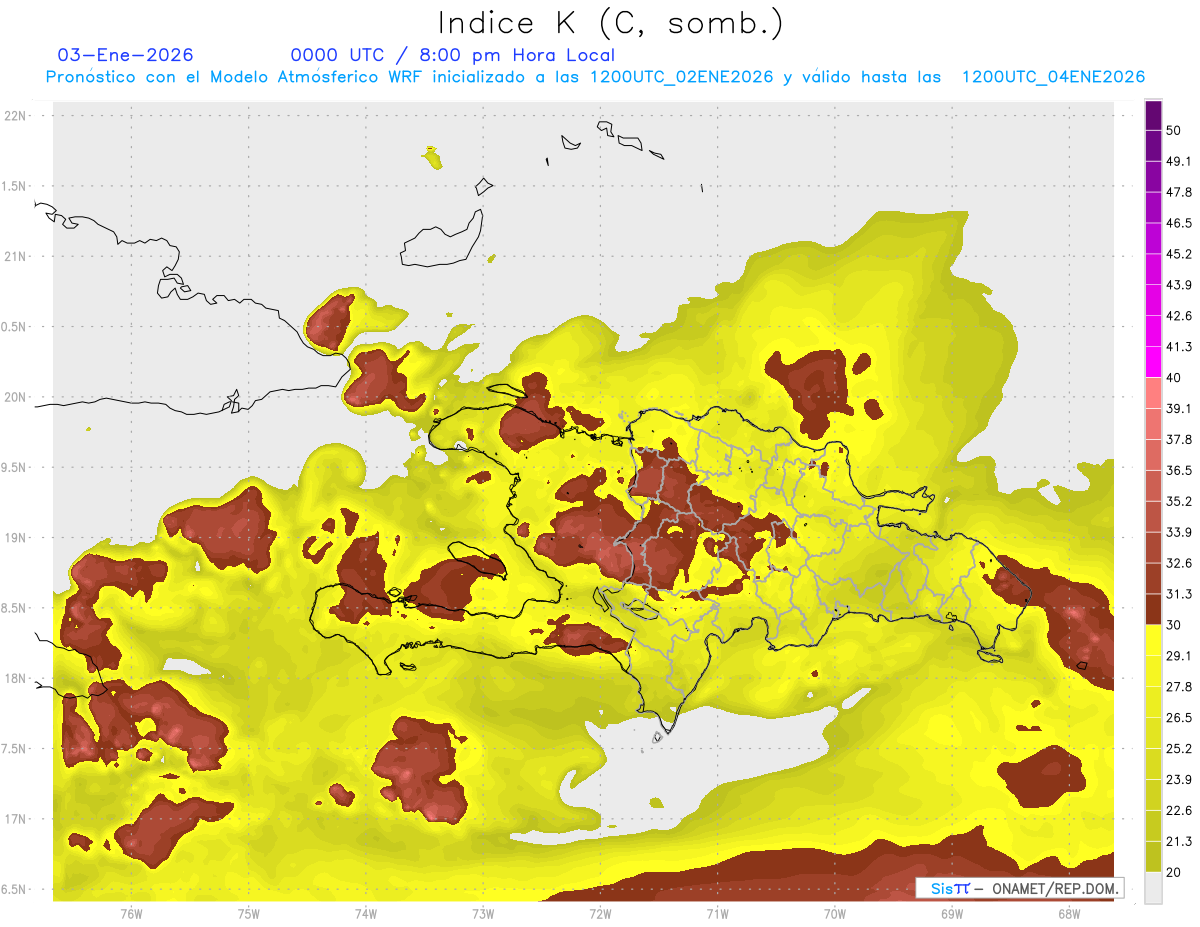Click the '7.5N' latitude label
Viewport: 1200px width, 927px height.
13,749
